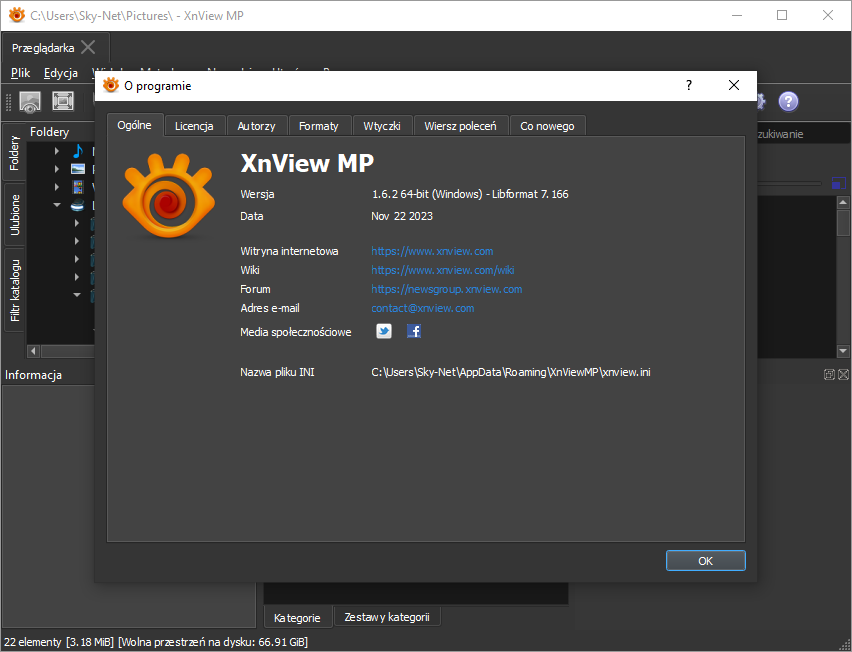The width and height of the screenshot is (852, 652).
Task: Click the right panel scroll down arrow
Action: tap(843, 352)
